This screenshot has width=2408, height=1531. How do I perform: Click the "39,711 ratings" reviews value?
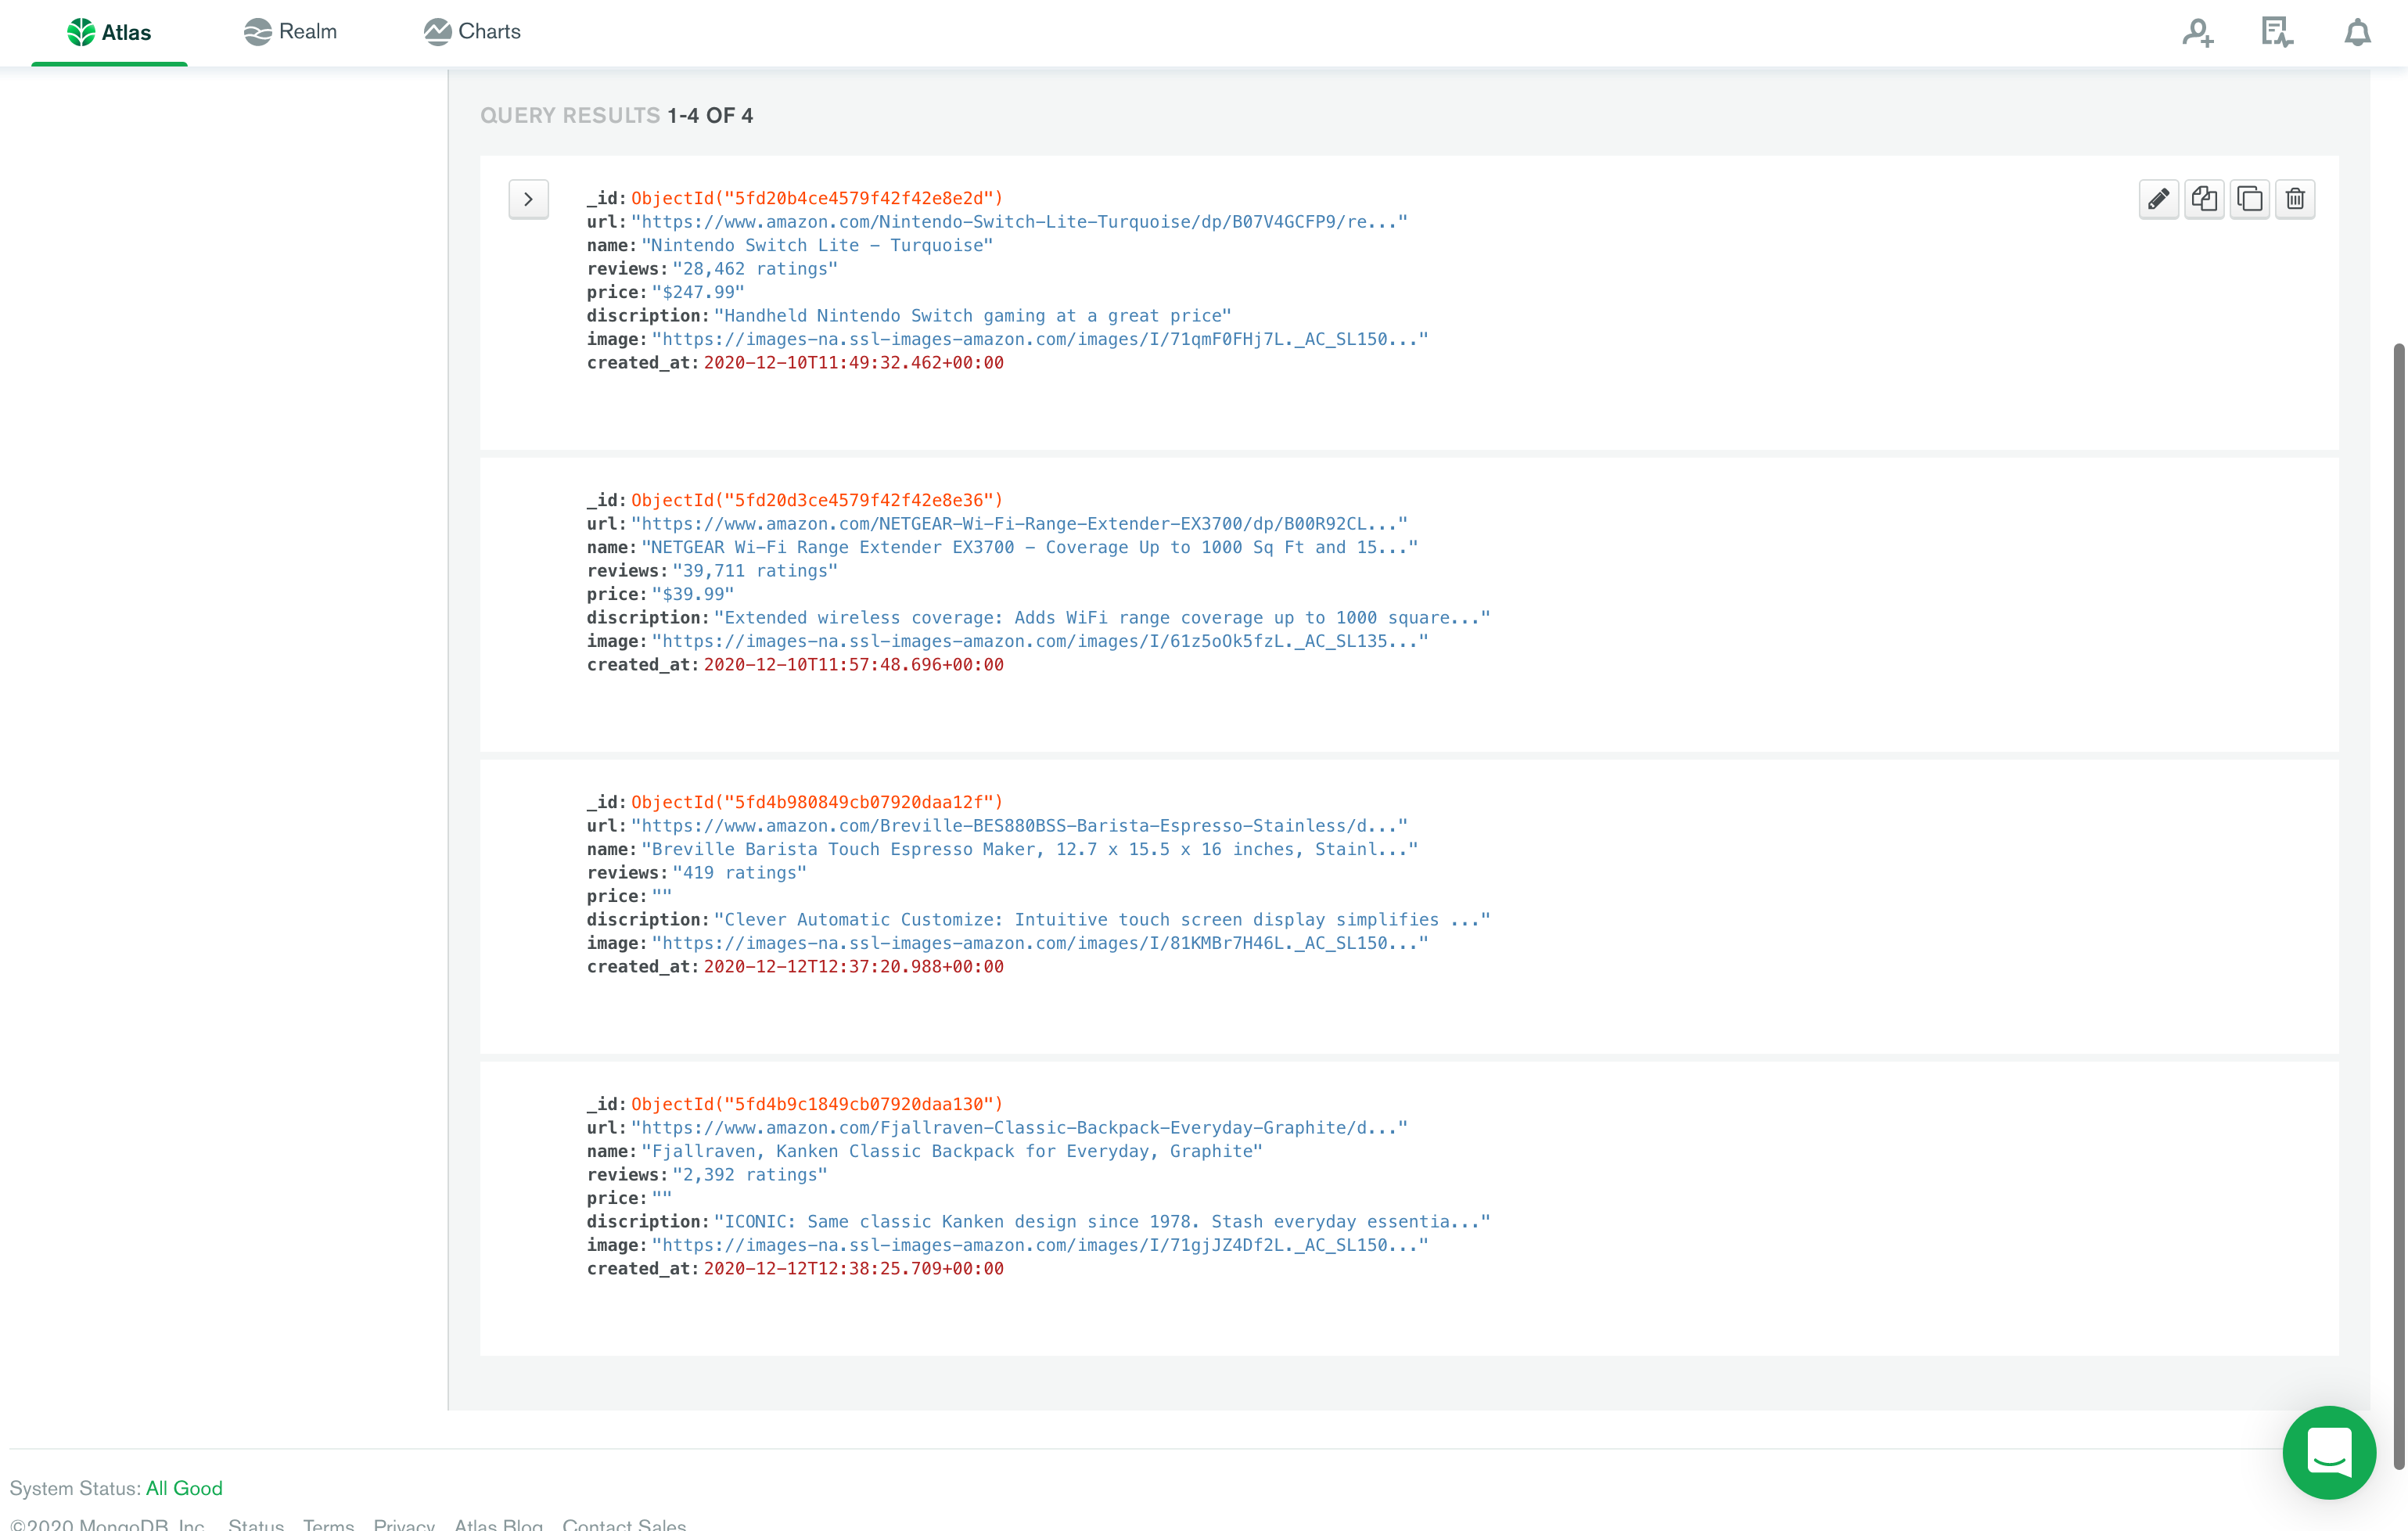tap(755, 571)
